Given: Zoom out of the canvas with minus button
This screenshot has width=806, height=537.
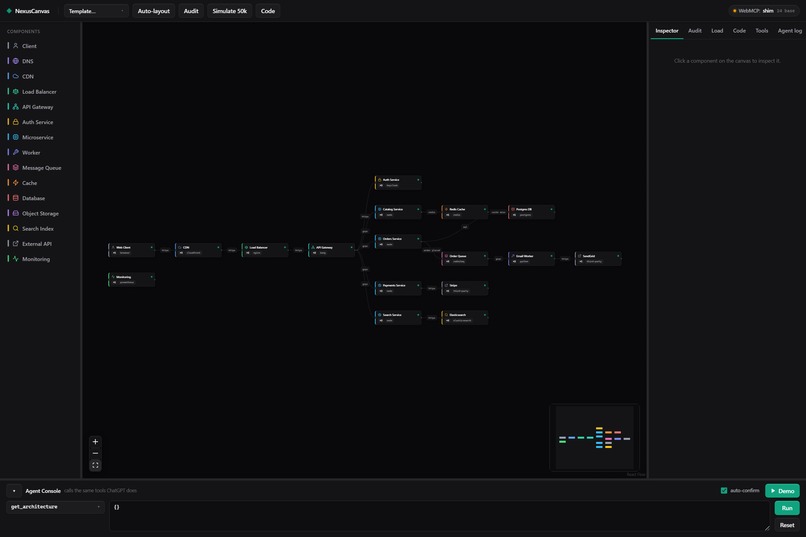Looking at the screenshot, I should 95,453.
